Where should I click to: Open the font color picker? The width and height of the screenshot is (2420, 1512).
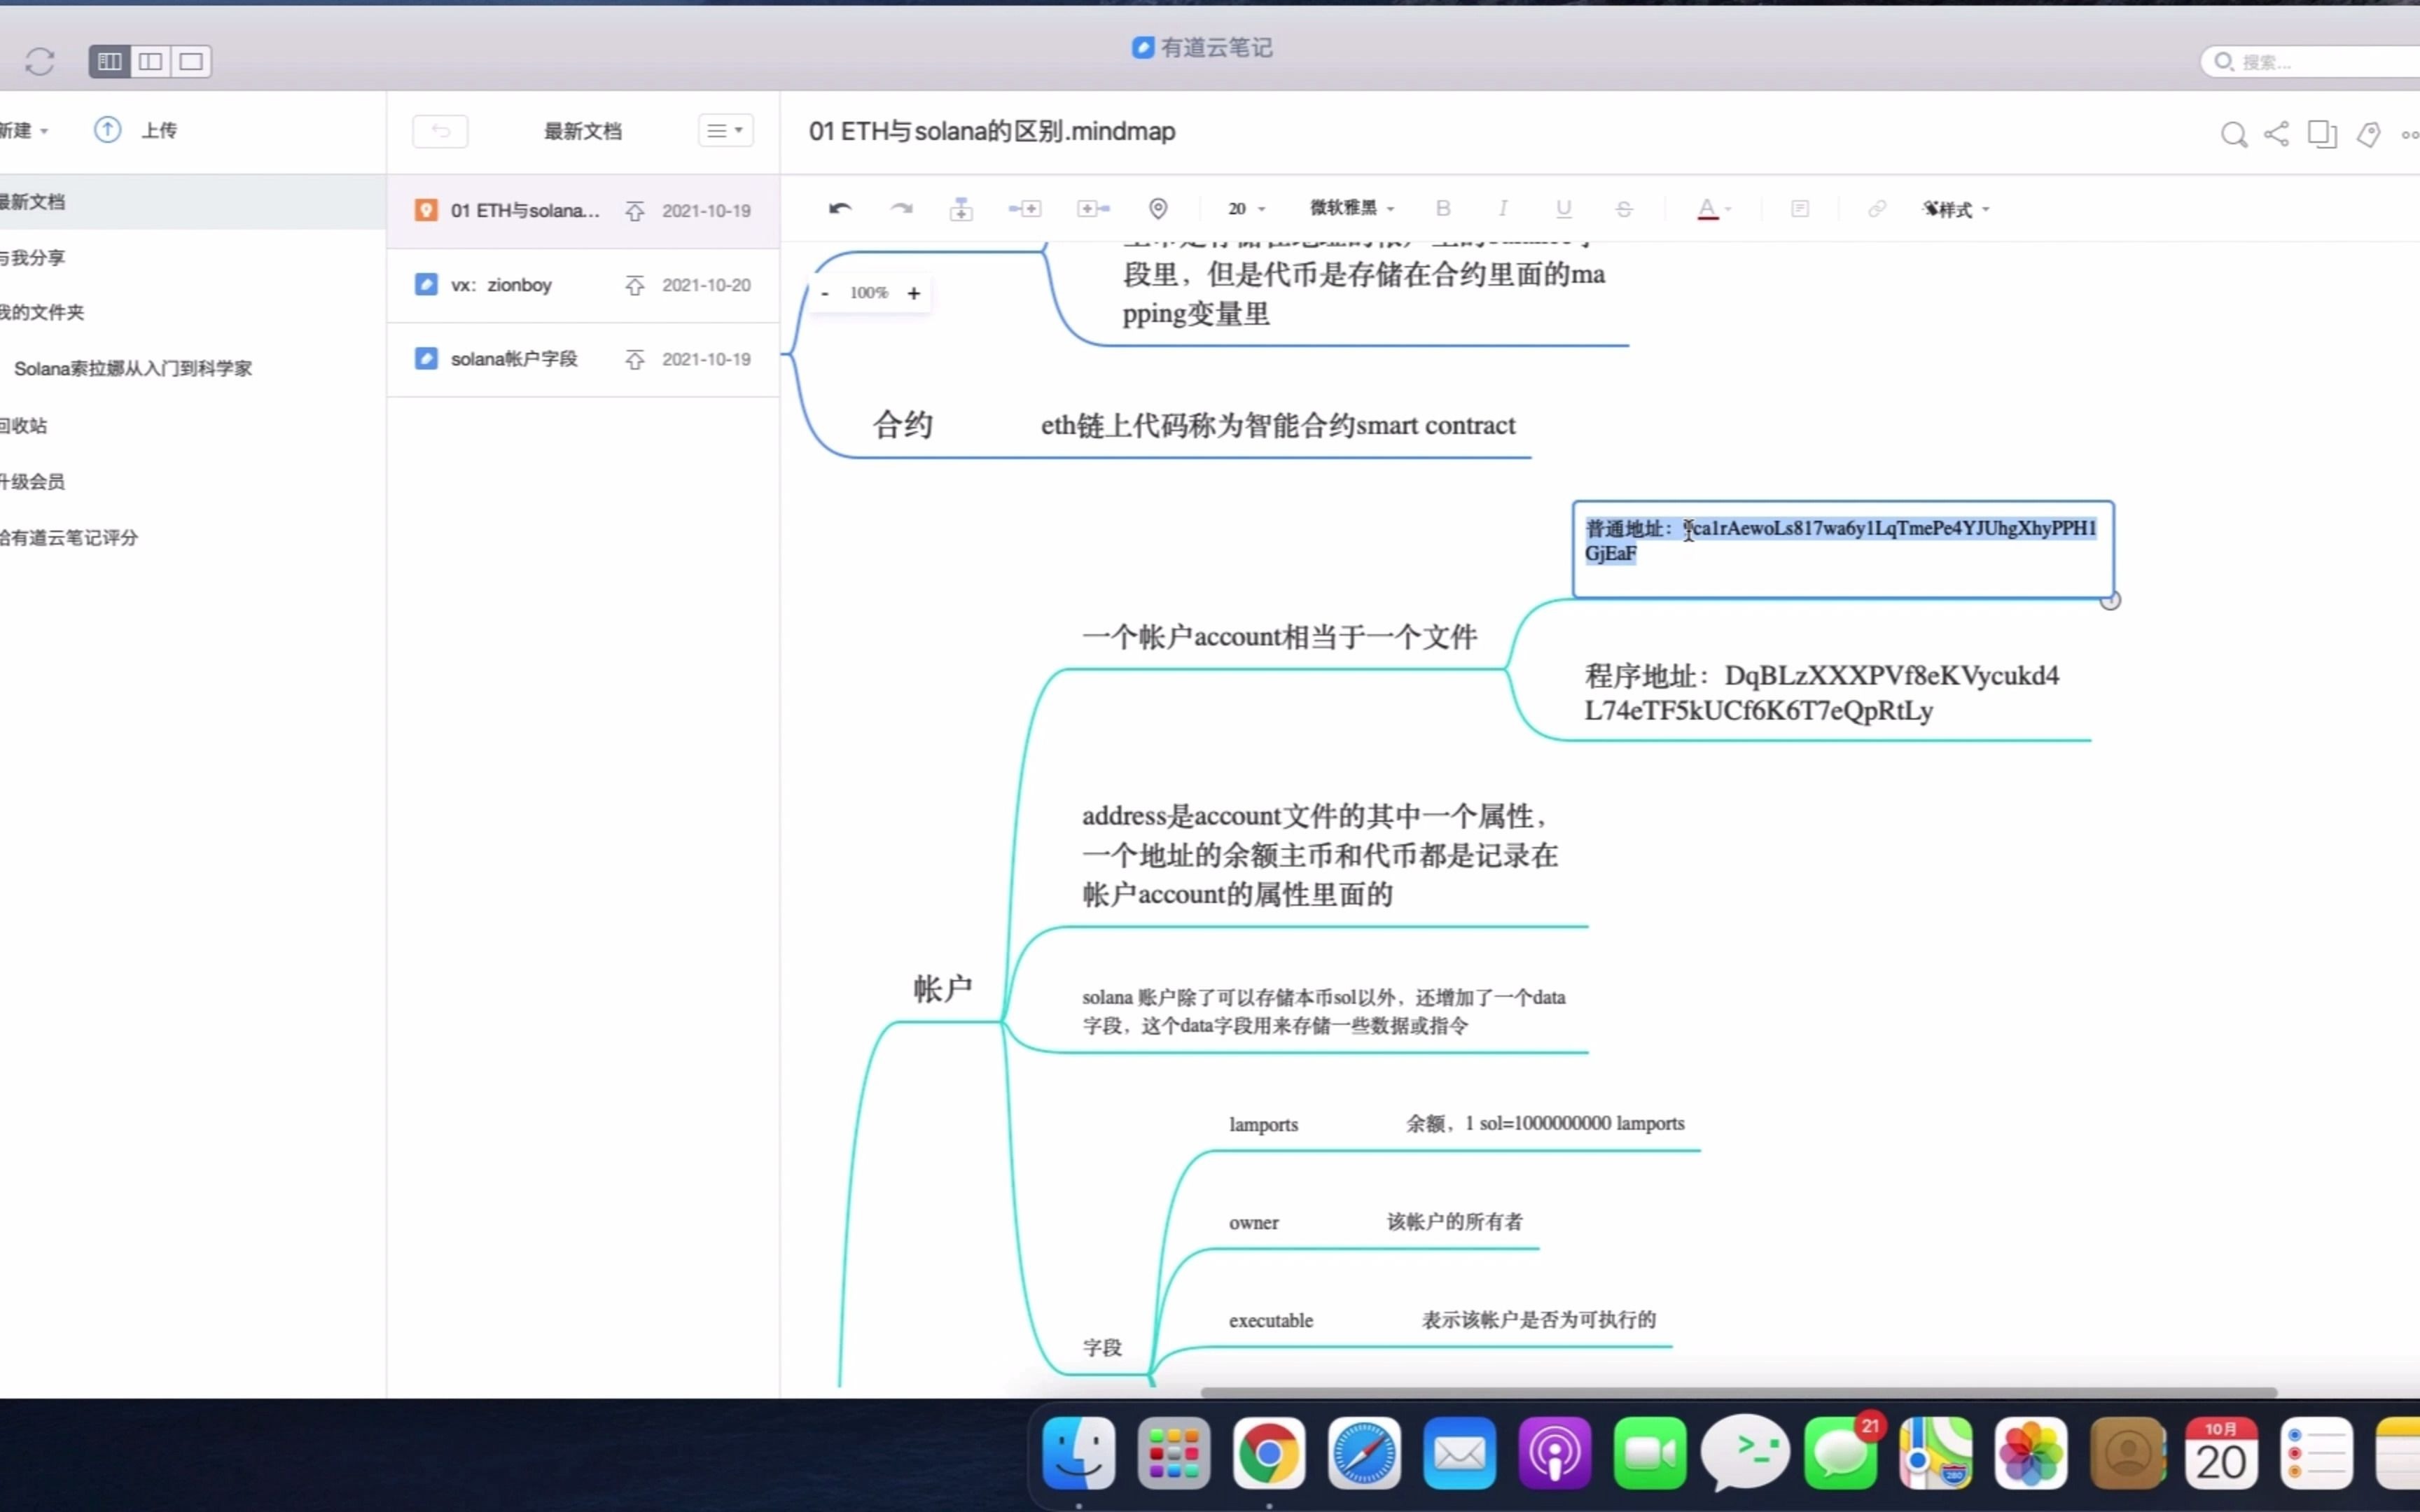1713,208
